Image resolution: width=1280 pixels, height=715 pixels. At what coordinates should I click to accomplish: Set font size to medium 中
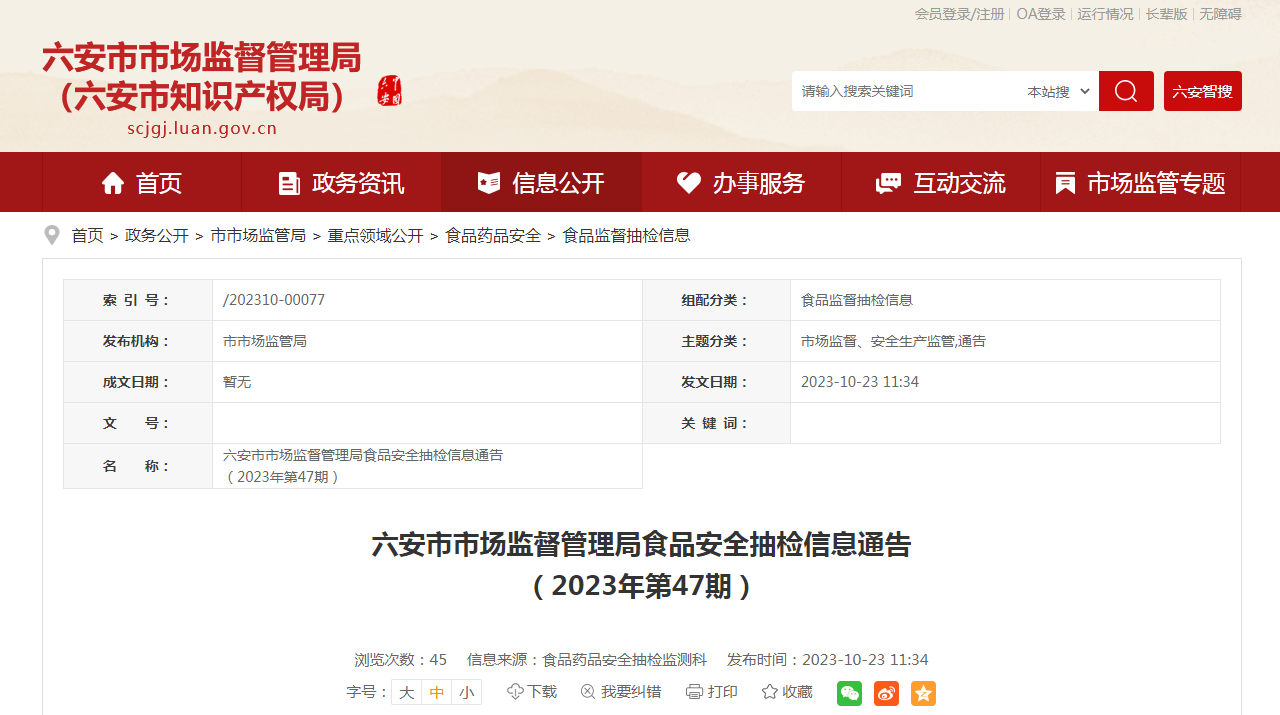437,692
